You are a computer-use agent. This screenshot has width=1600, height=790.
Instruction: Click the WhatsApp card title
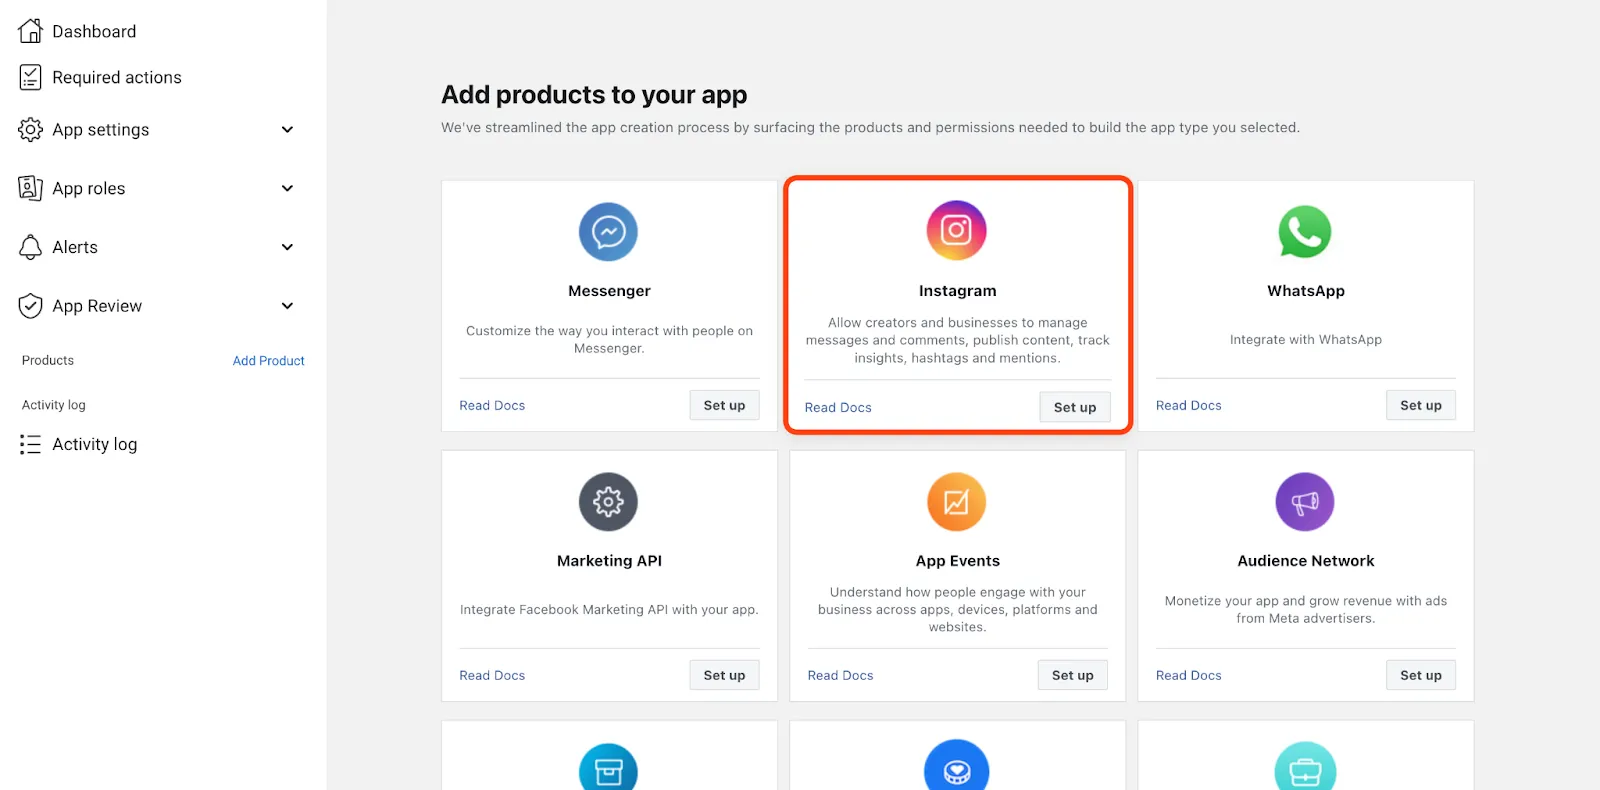(1306, 291)
